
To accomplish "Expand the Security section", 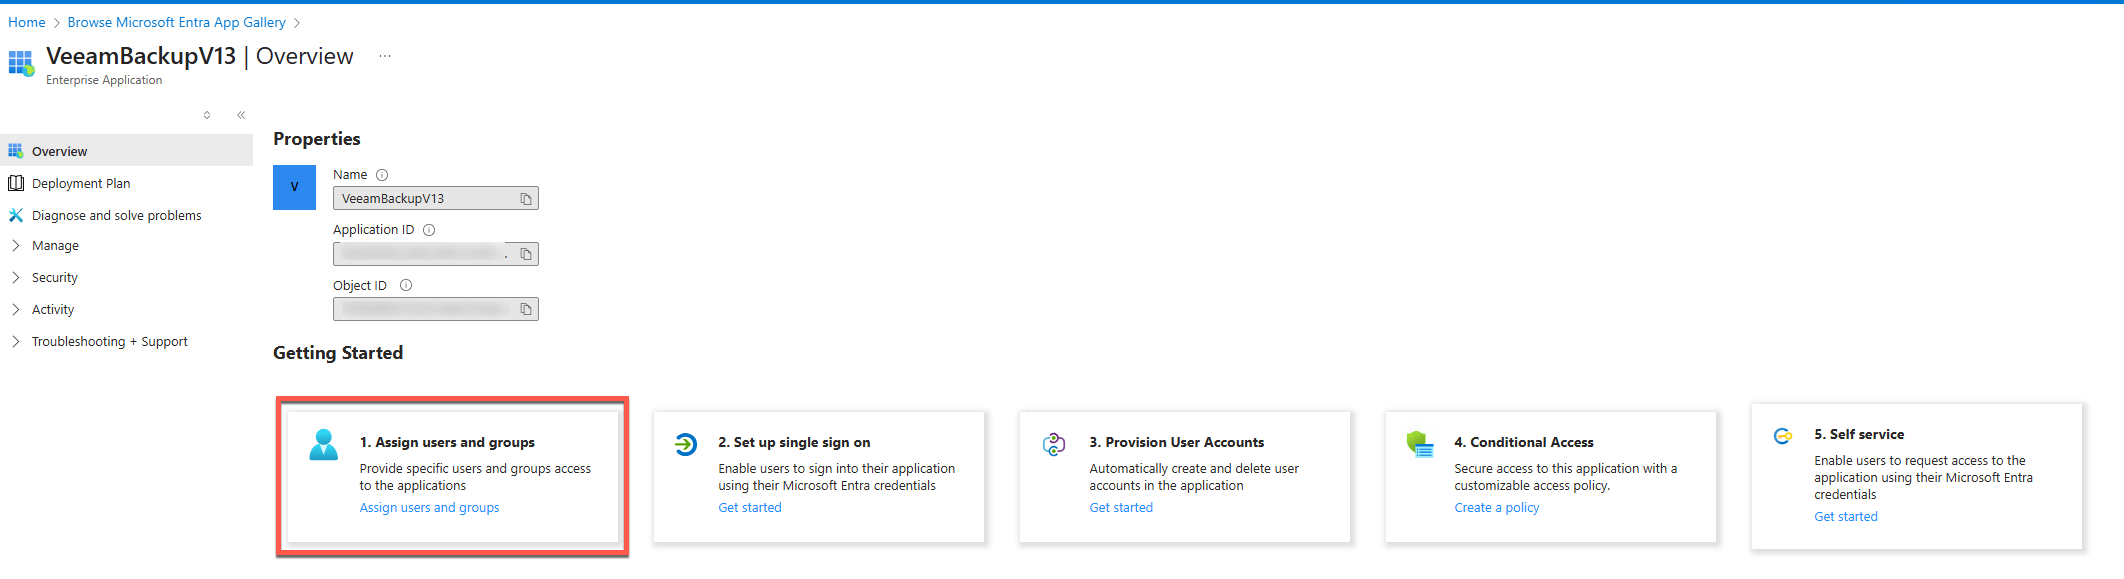I will pyautogui.click(x=54, y=278).
